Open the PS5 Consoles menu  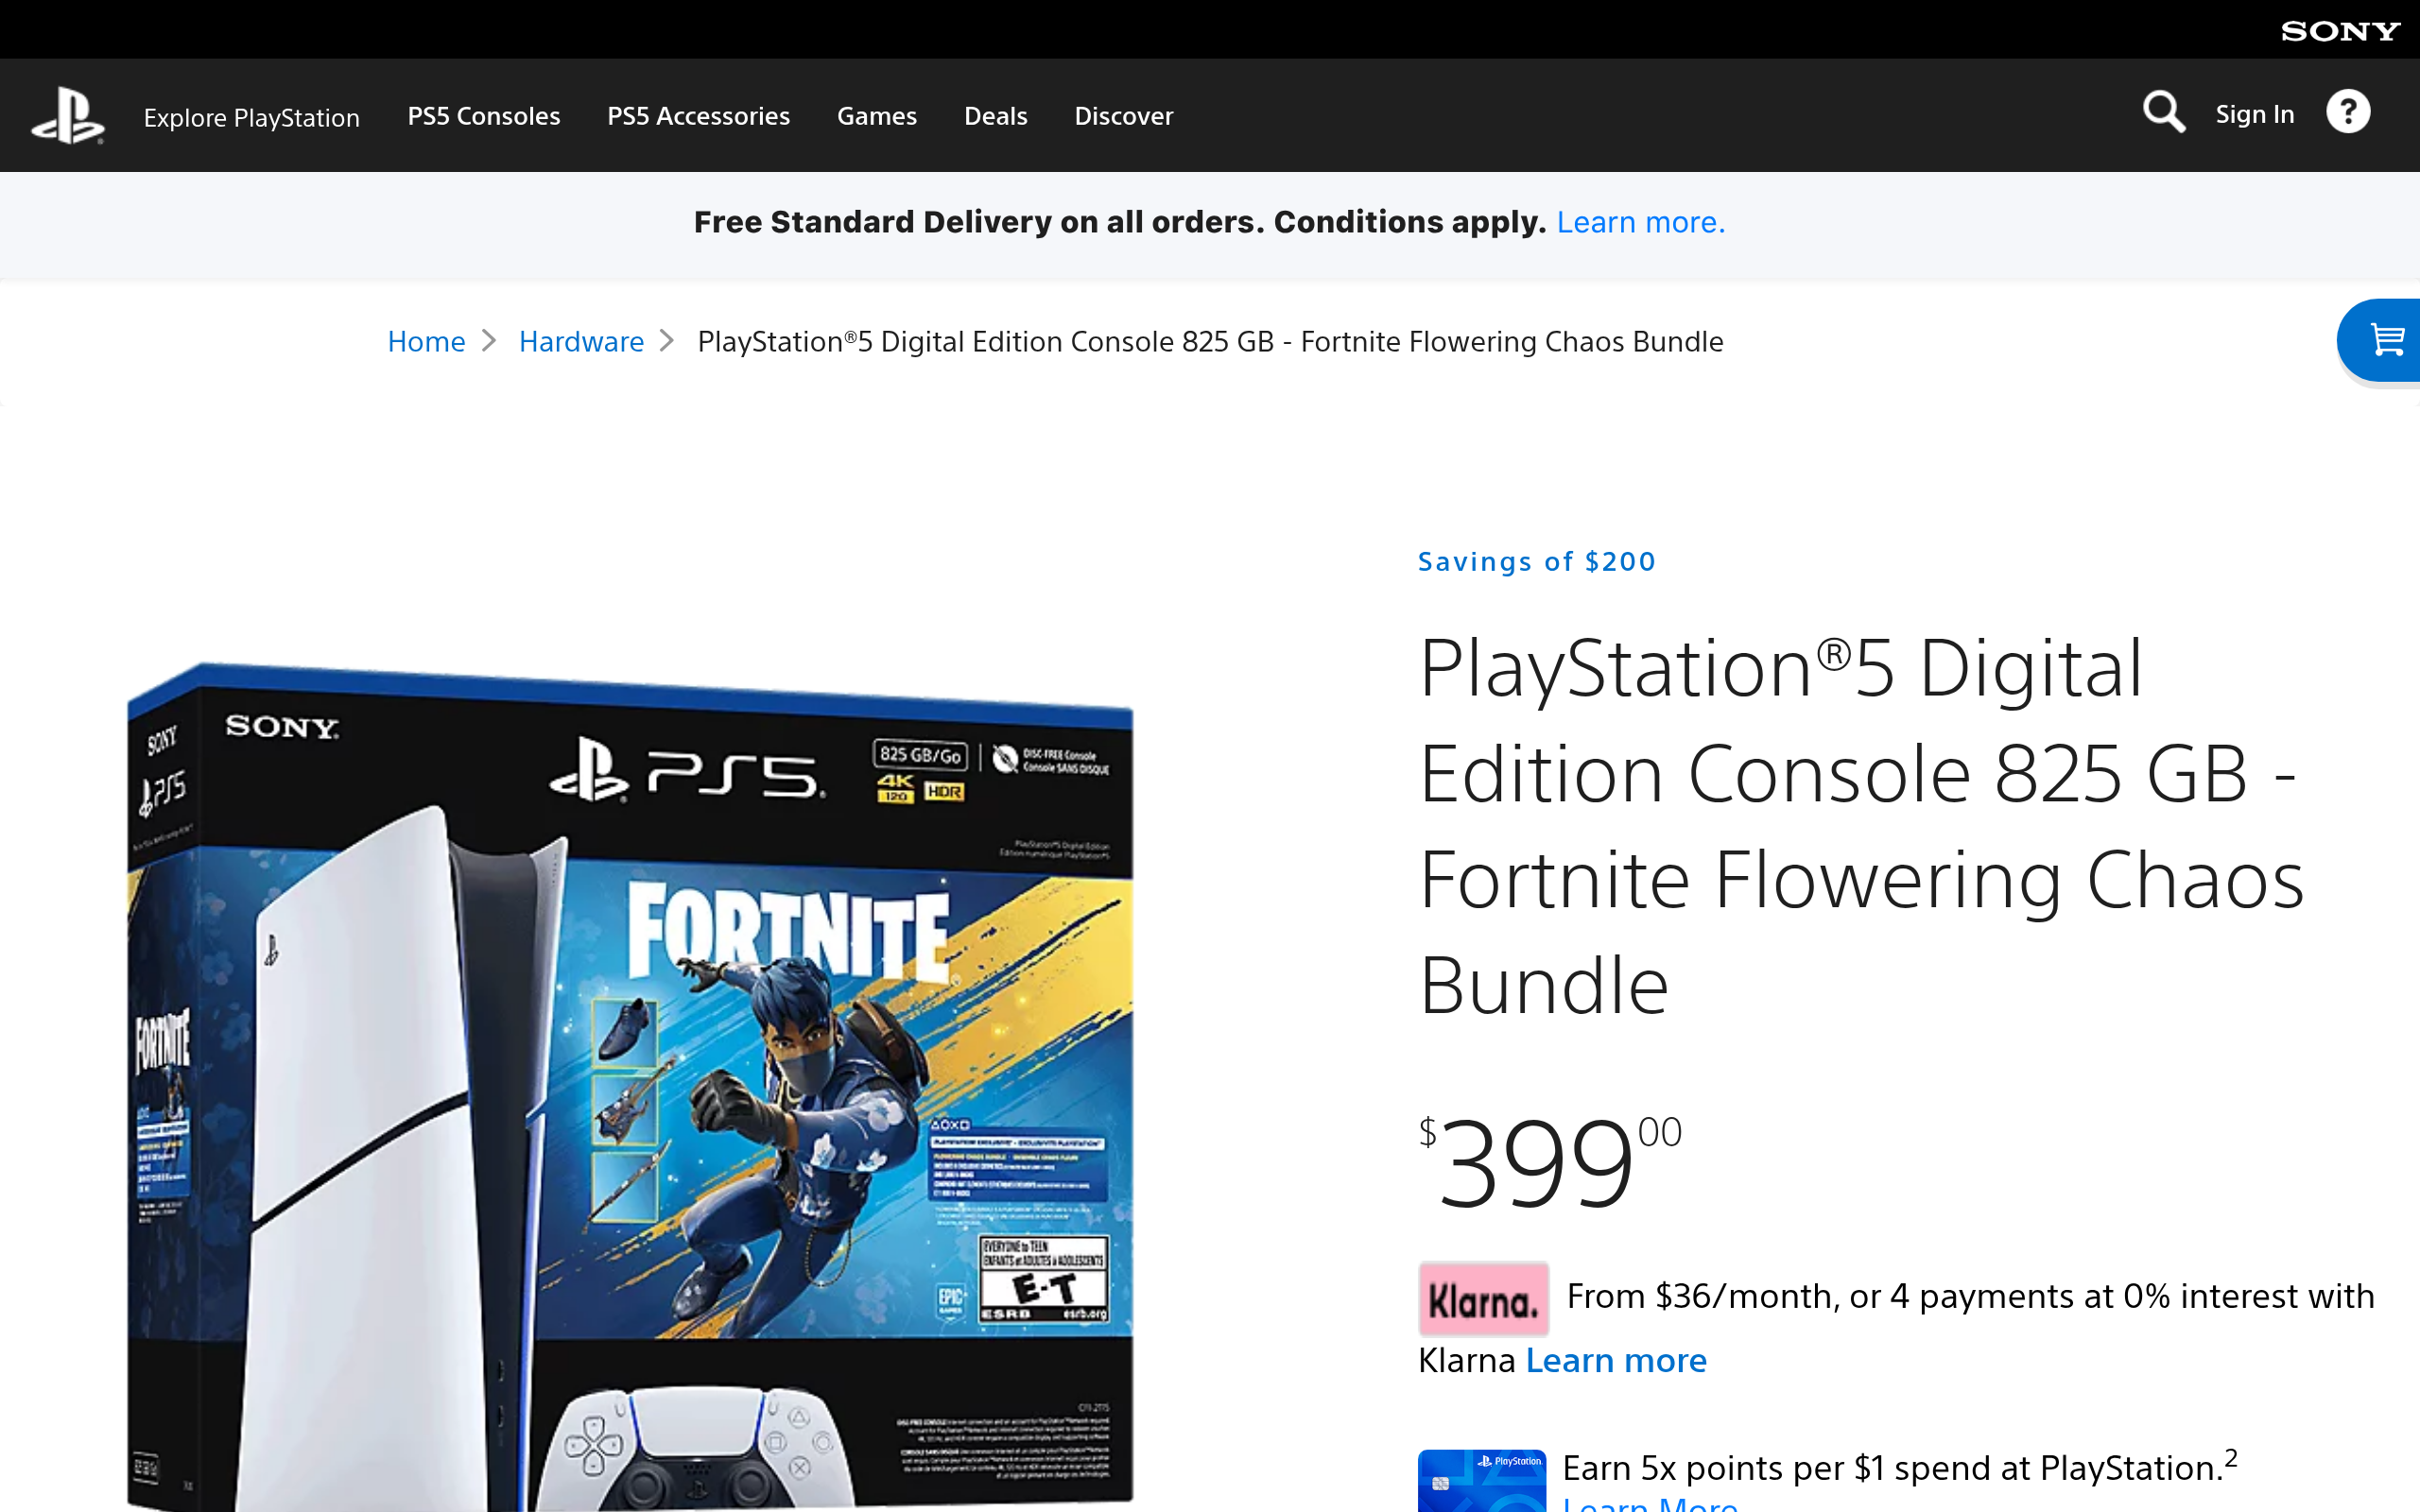click(484, 116)
